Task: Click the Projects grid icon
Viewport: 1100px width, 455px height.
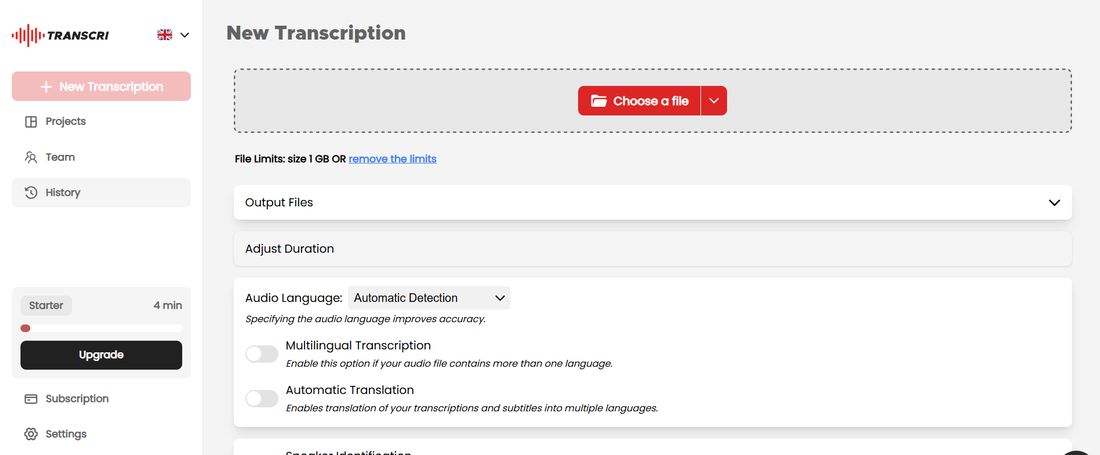Action: (31, 122)
